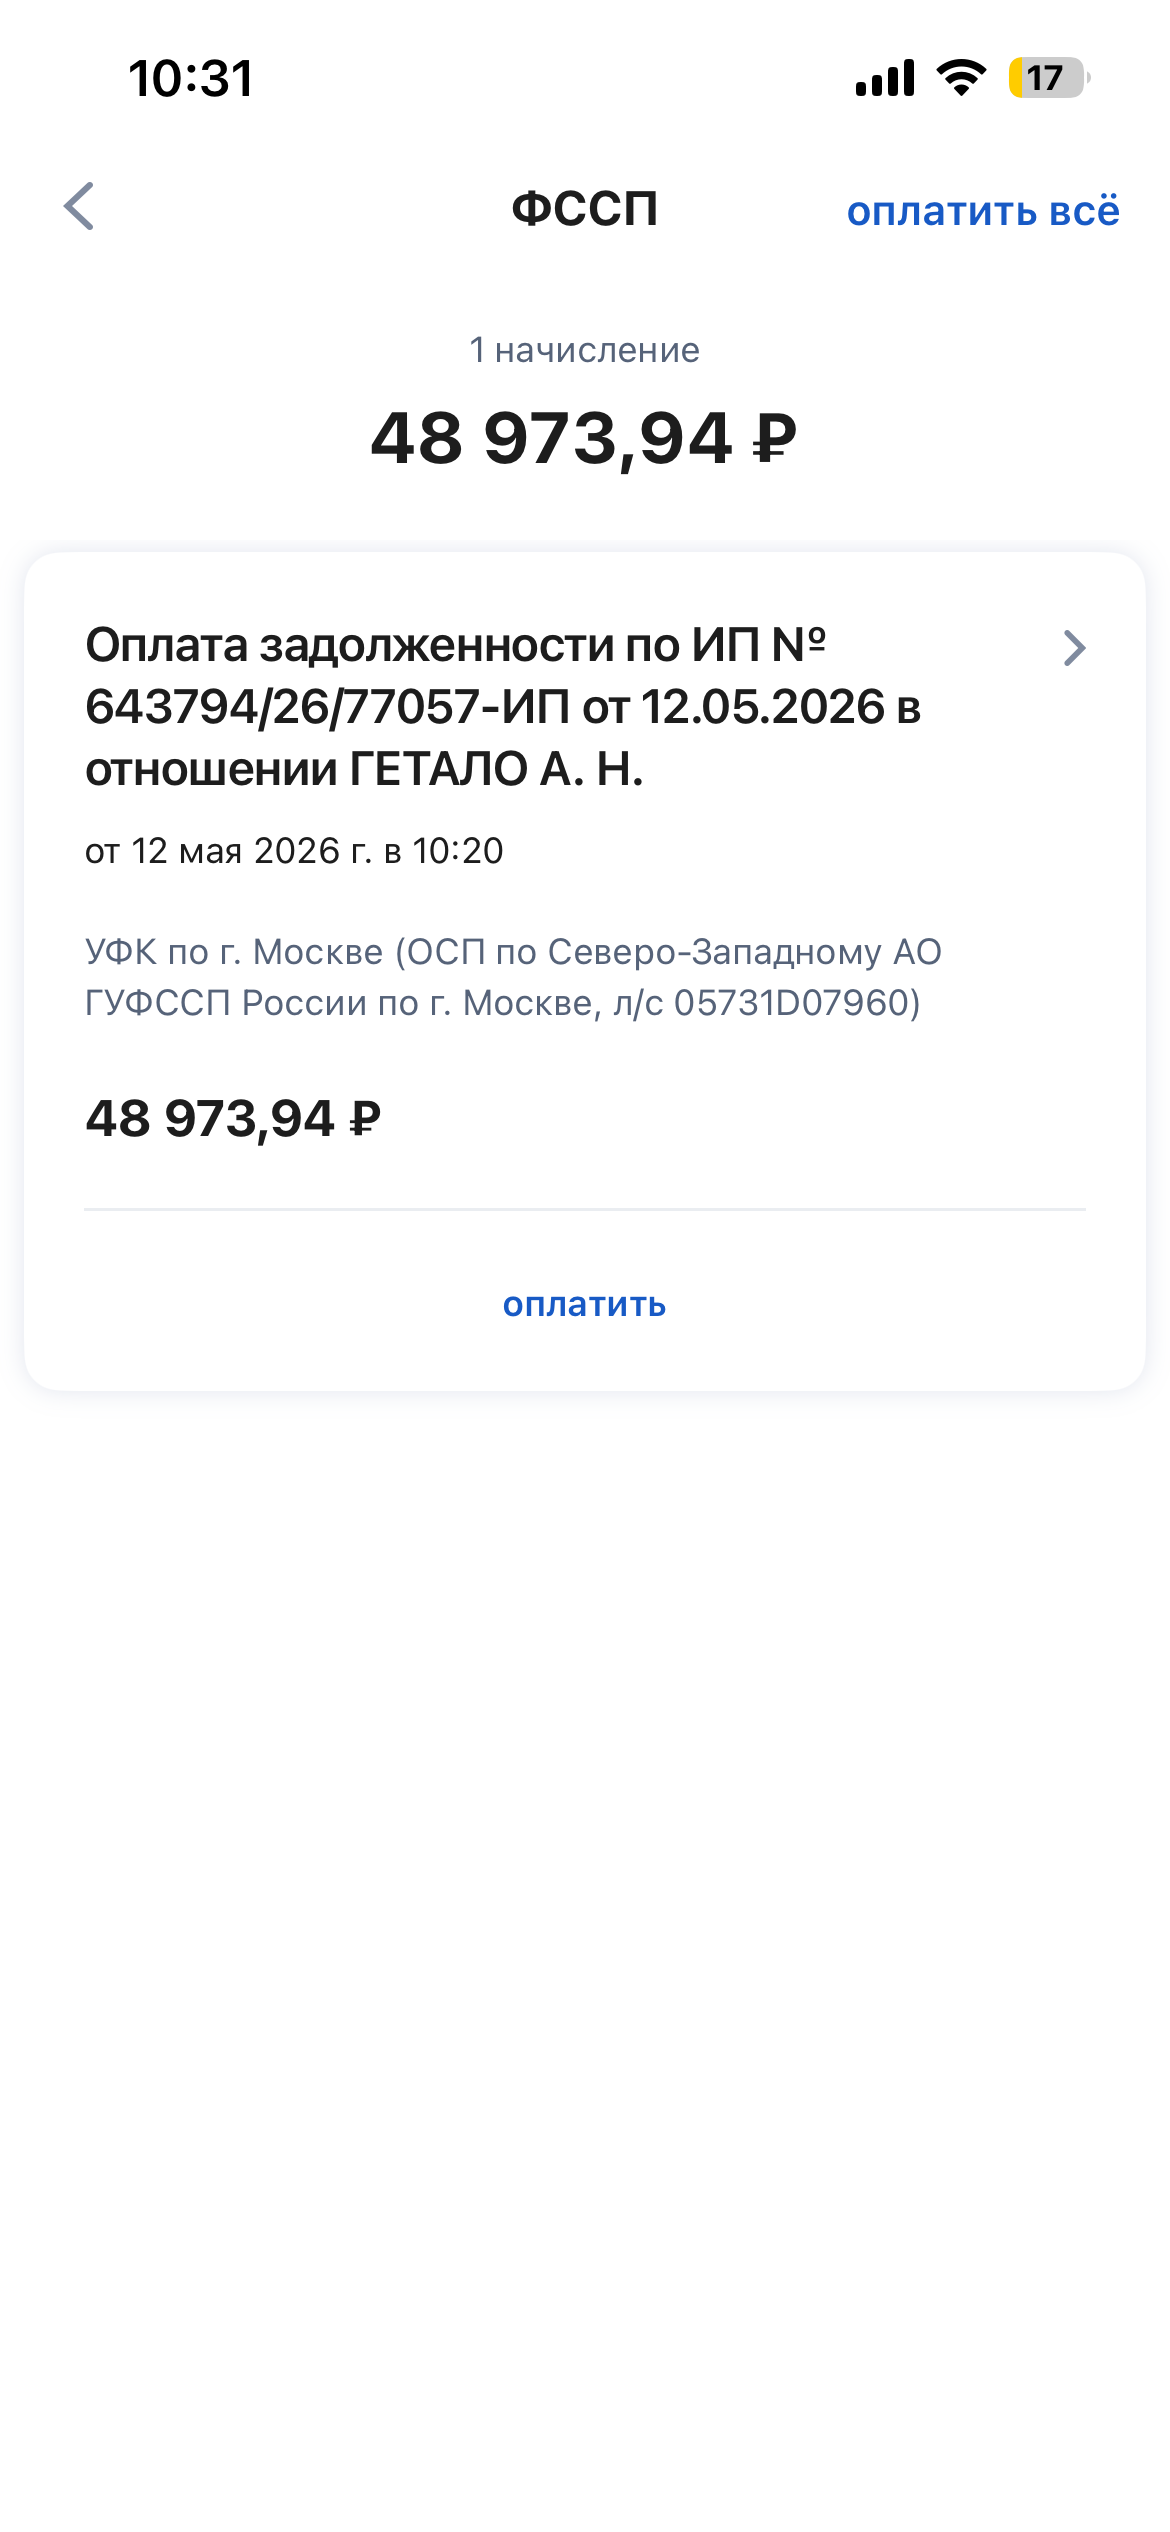Tap the account number л/с 05731D07960 line
This screenshot has height=2532, width=1170.
503,1003
